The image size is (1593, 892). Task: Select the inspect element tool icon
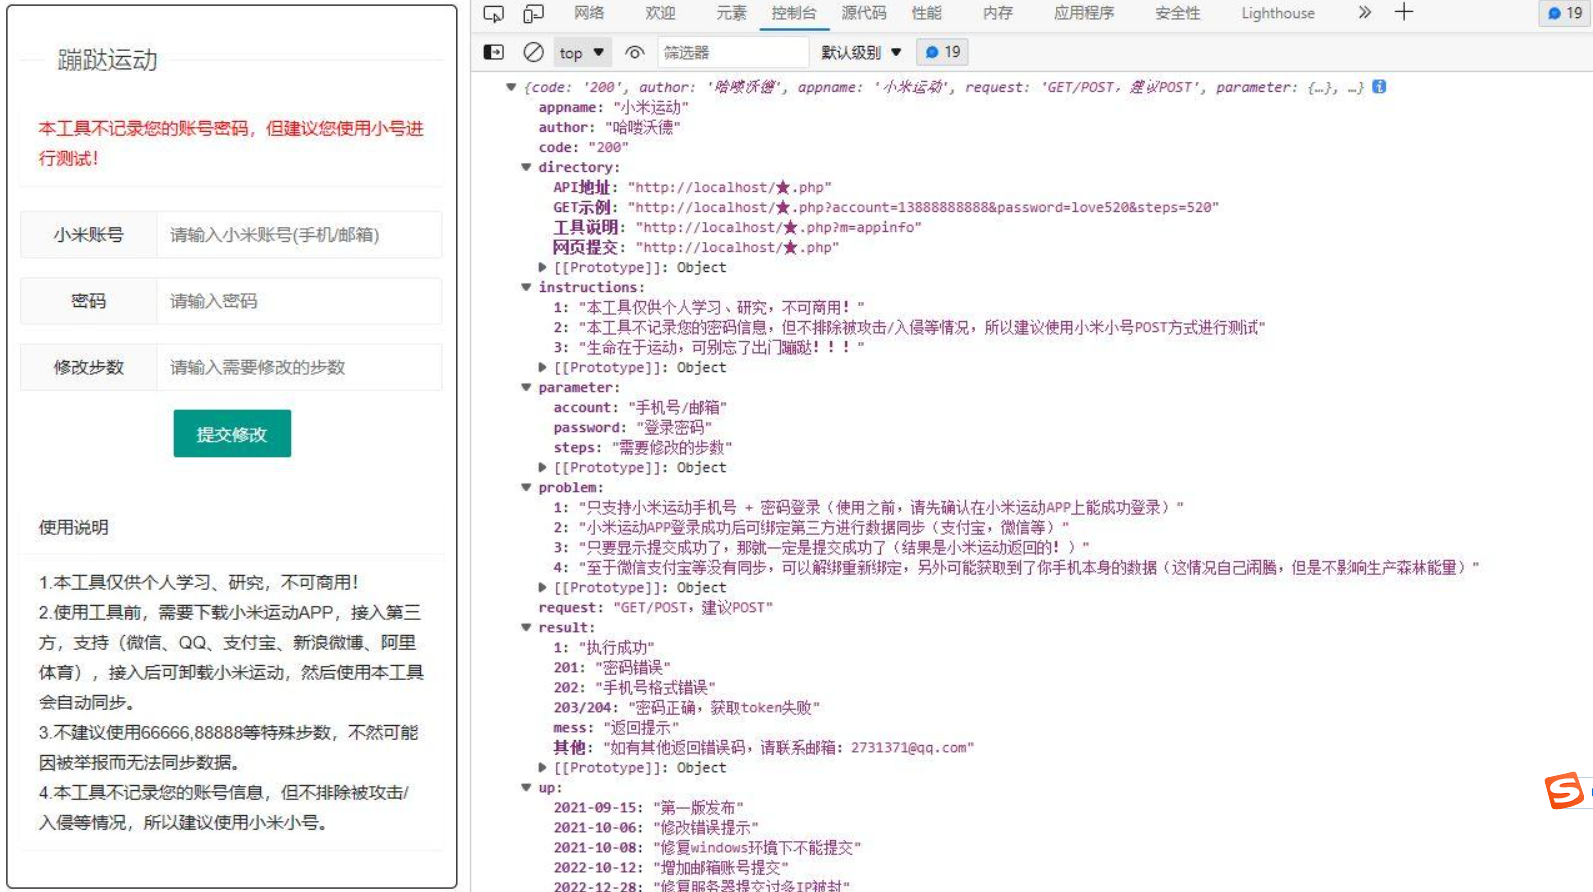494,13
